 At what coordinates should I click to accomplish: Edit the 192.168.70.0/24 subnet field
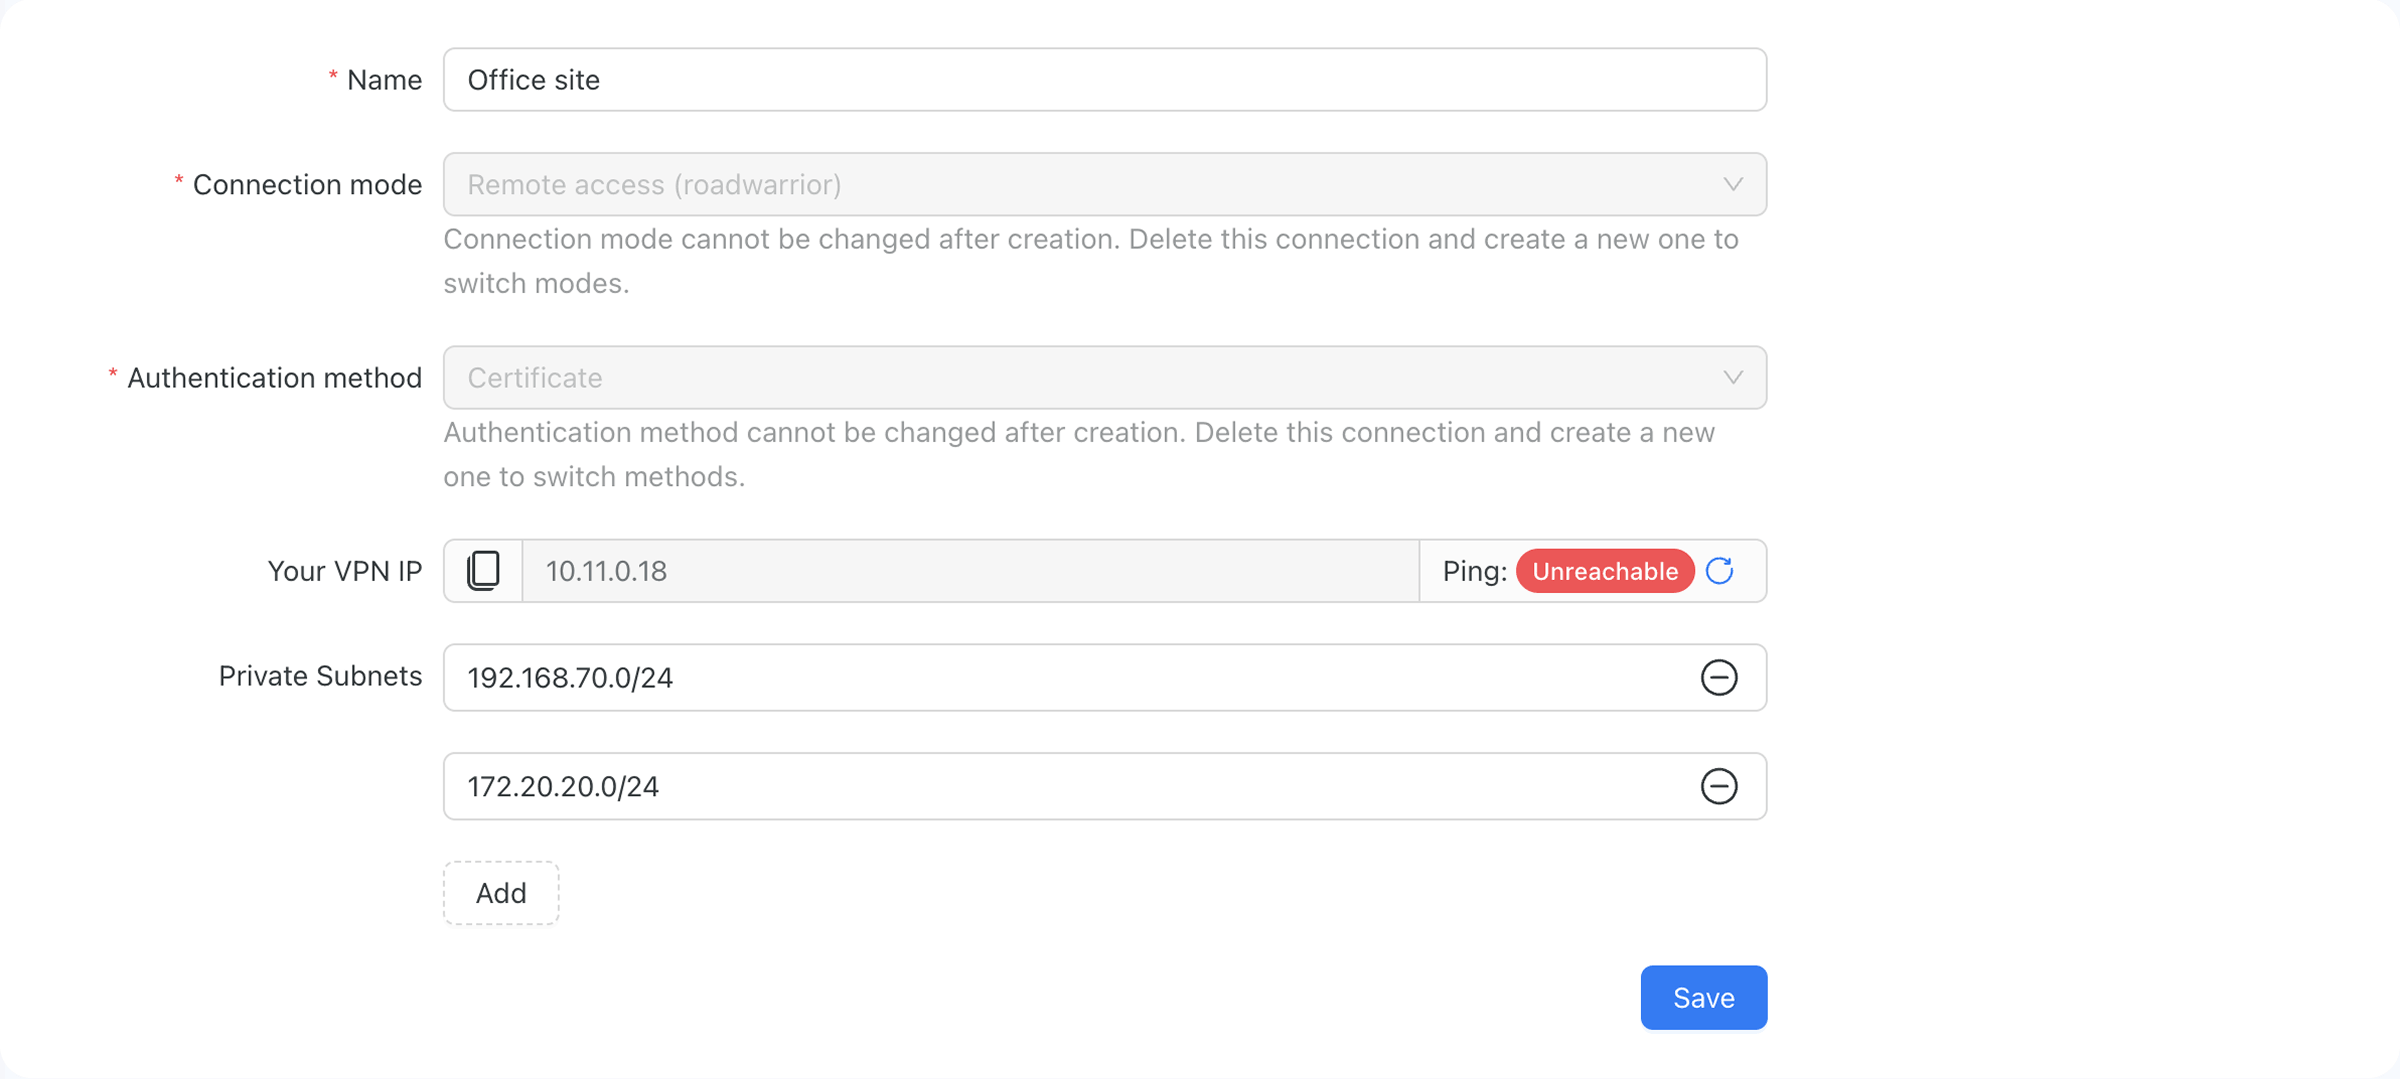(1105, 678)
